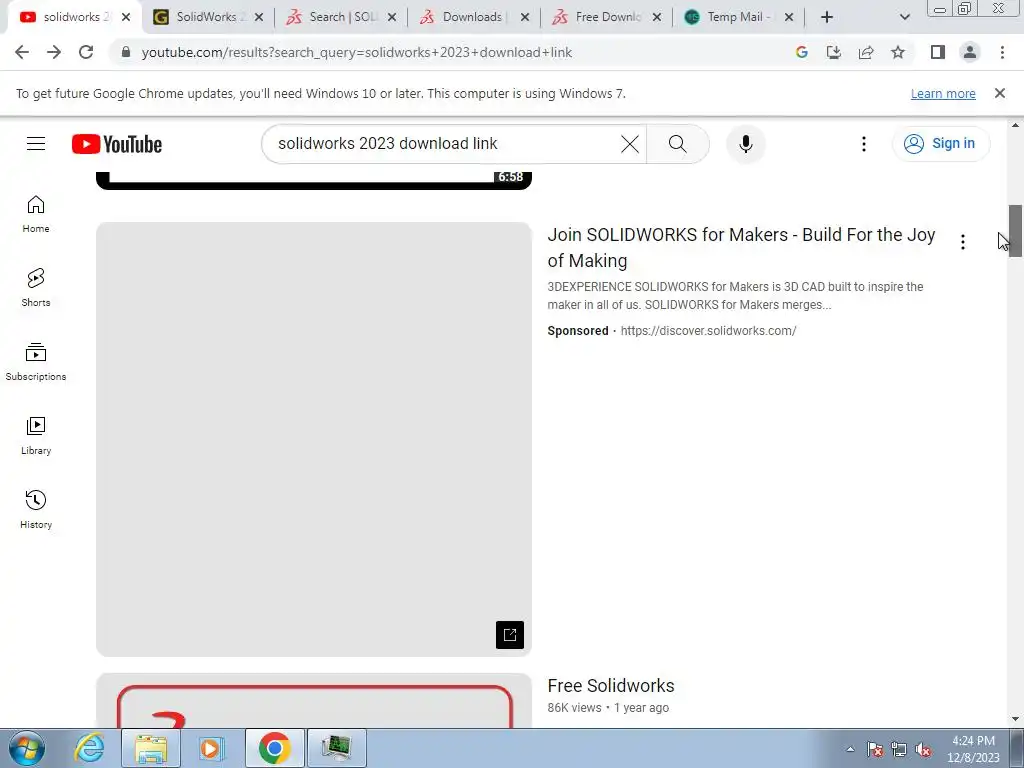Click the external link icon on ad thumbnail
Image resolution: width=1024 pixels, height=768 pixels.
tap(509, 635)
